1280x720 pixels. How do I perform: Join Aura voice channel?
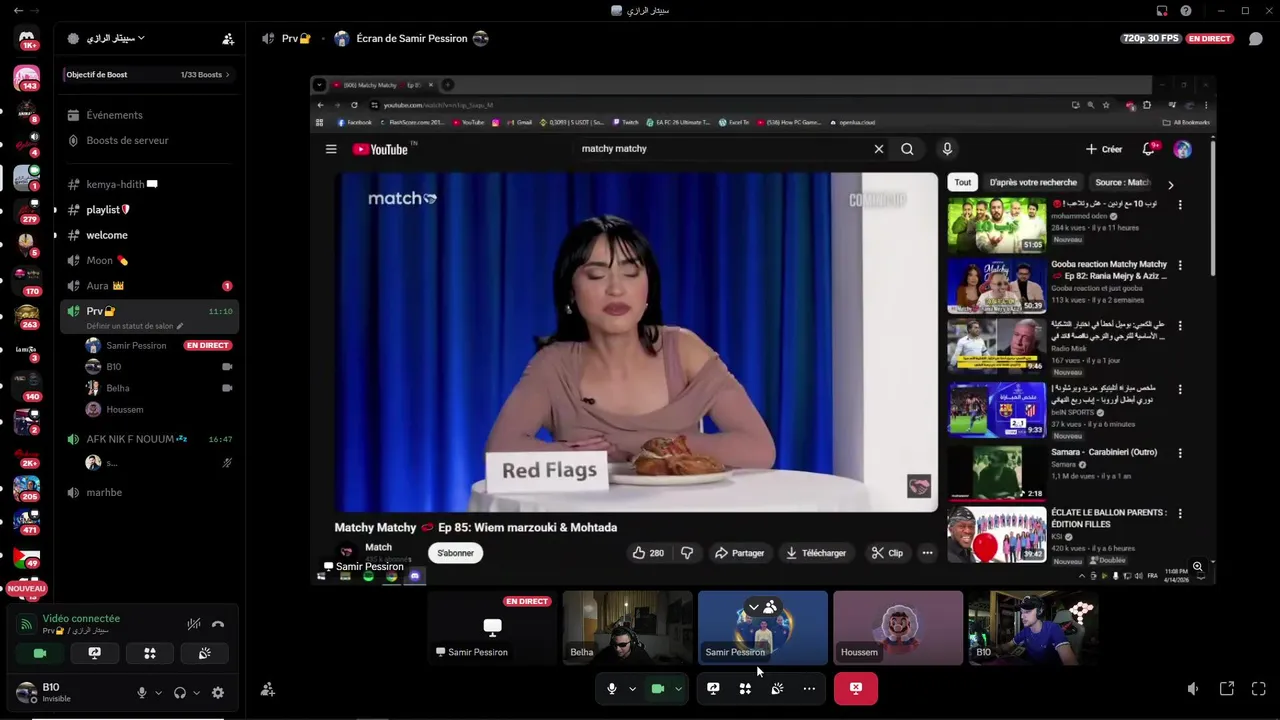pyautogui.click(x=150, y=285)
